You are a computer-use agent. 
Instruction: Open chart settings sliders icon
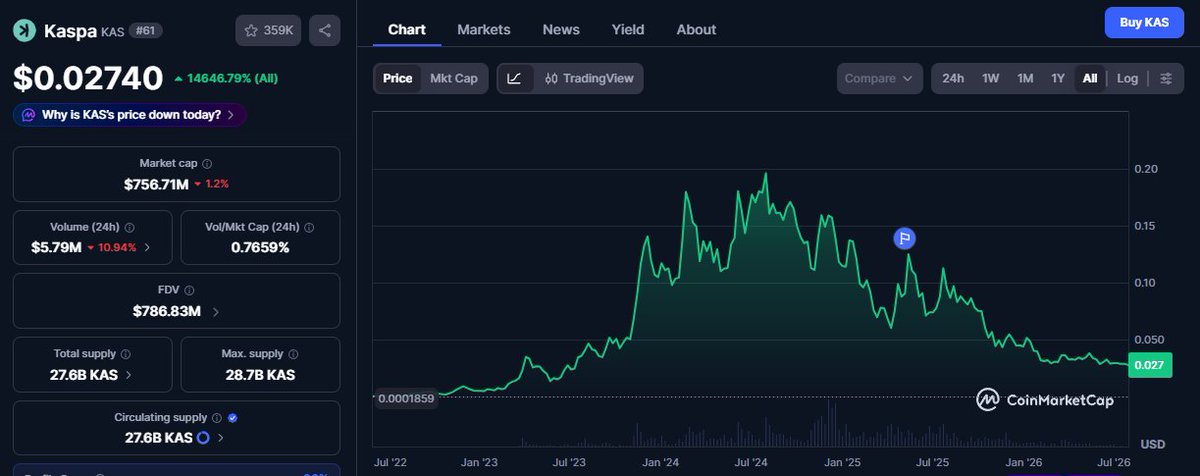click(x=1166, y=78)
